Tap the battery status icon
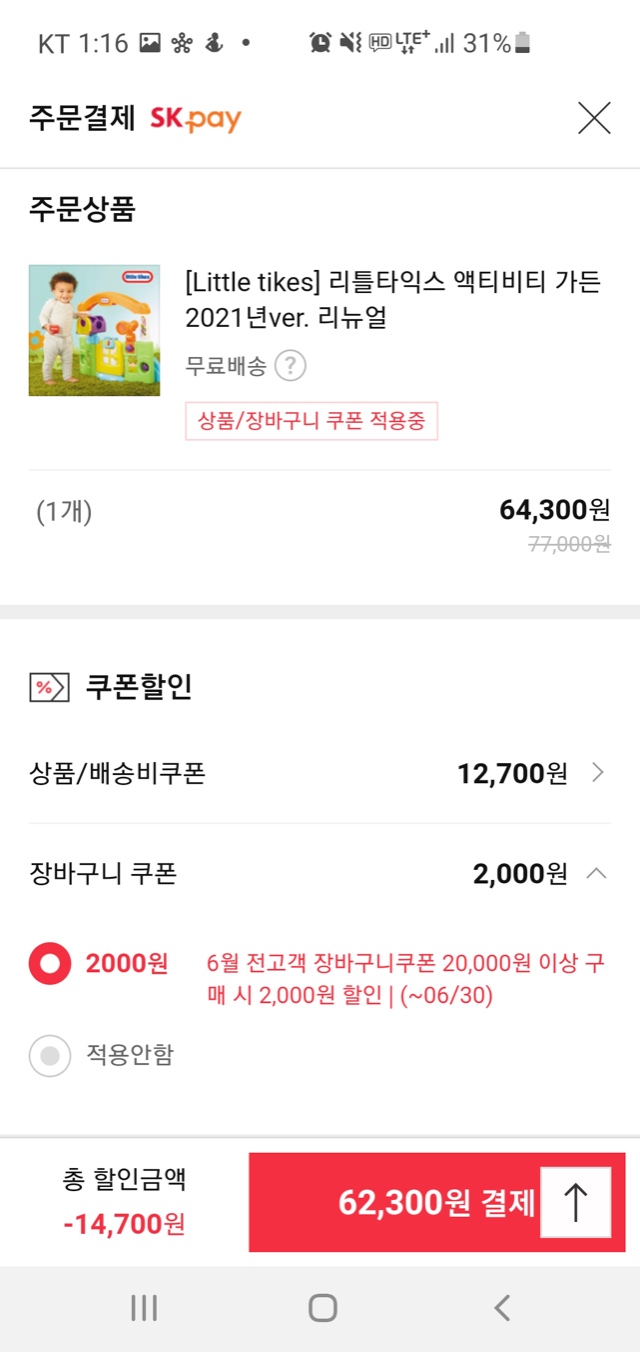This screenshot has height=1352, width=640. click(x=523, y=43)
